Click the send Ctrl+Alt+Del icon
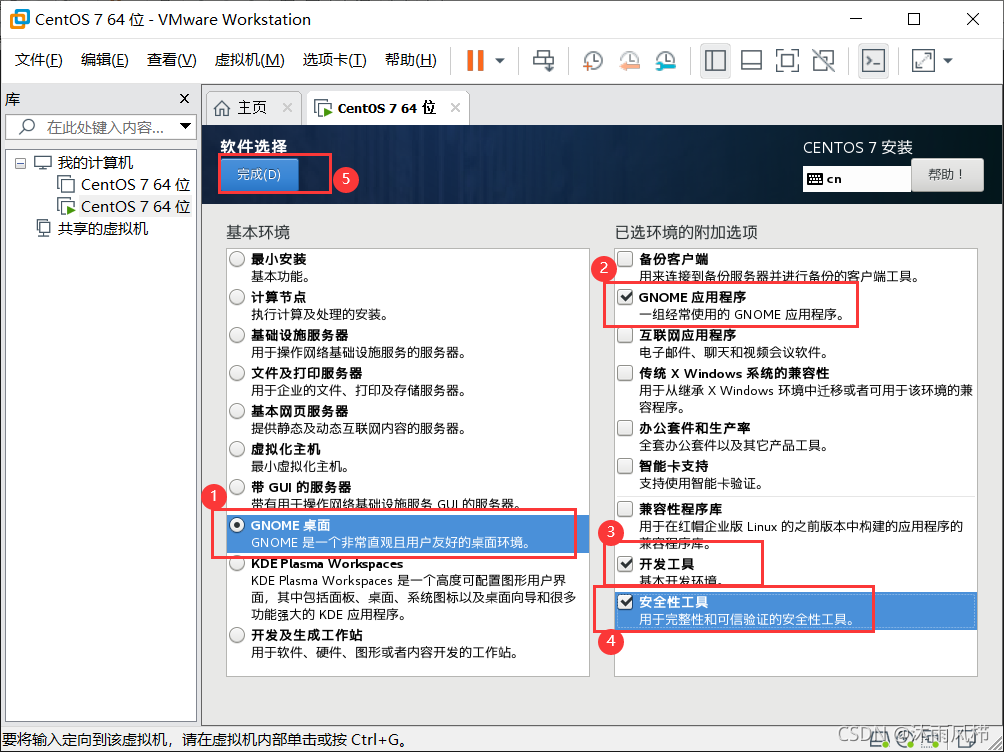The width and height of the screenshot is (1004, 752). pyautogui.click(x=544, y=61)
